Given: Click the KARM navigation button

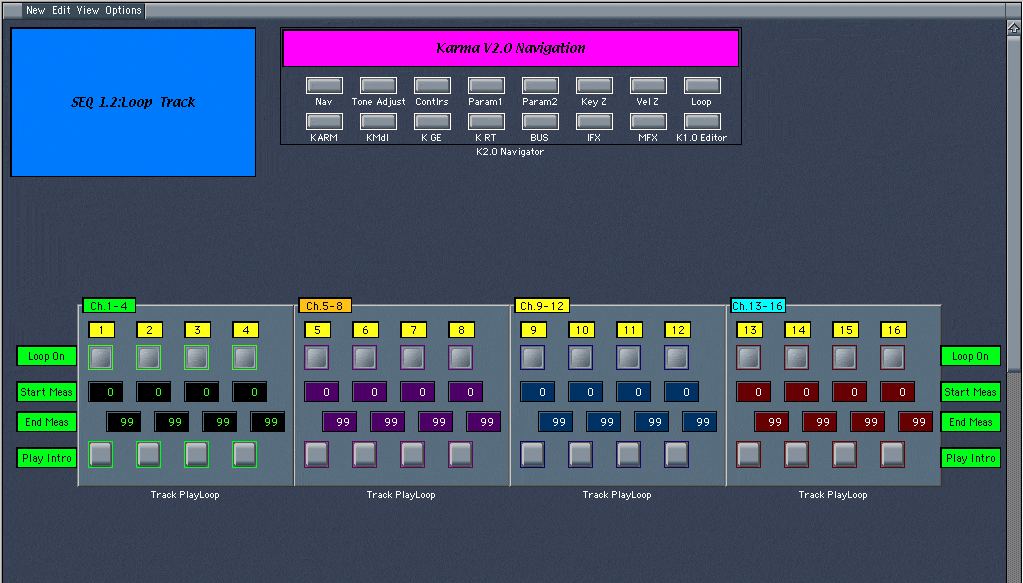Looking at the screenshot, I should [x=324, y=121].
